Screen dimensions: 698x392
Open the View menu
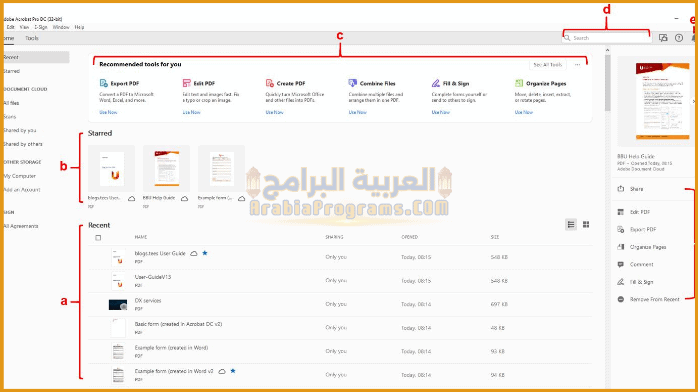[x=24, y=27]
